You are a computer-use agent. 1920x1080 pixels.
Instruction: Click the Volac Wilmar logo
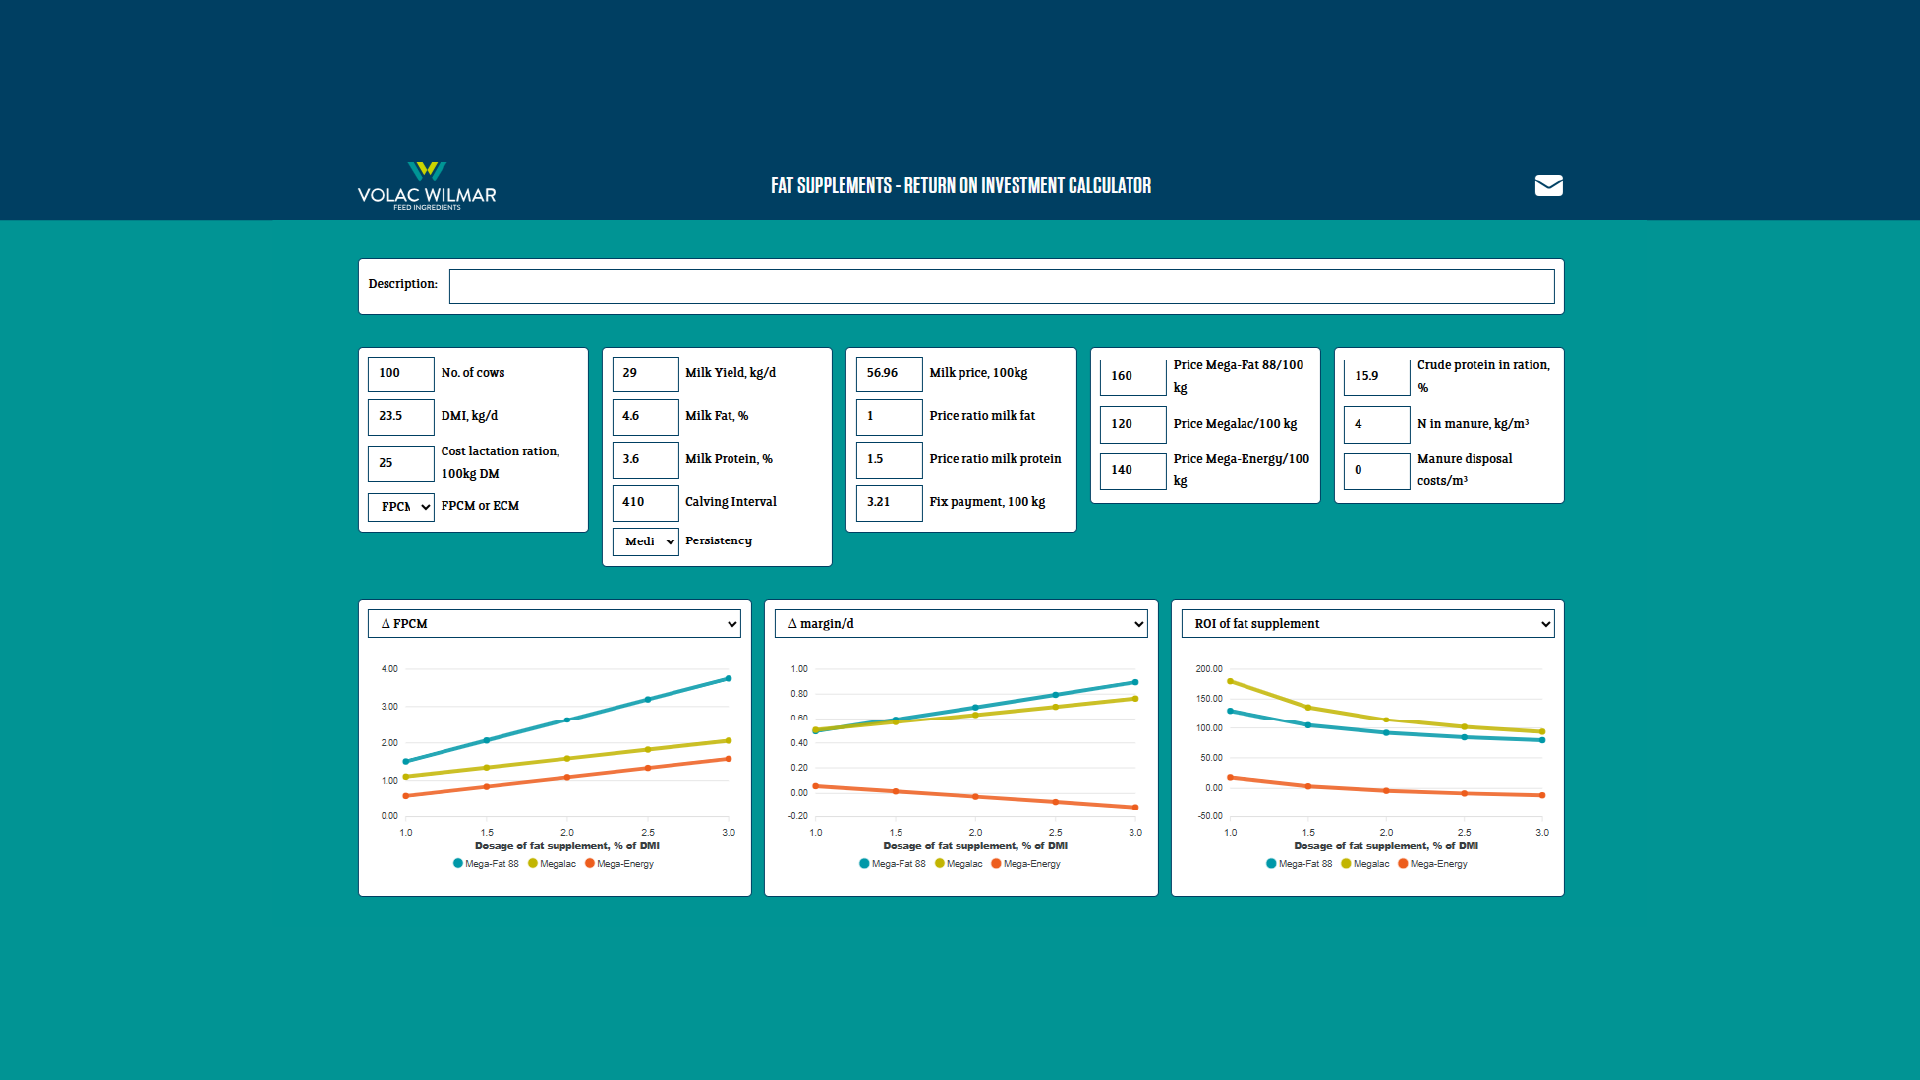point(427,186)
